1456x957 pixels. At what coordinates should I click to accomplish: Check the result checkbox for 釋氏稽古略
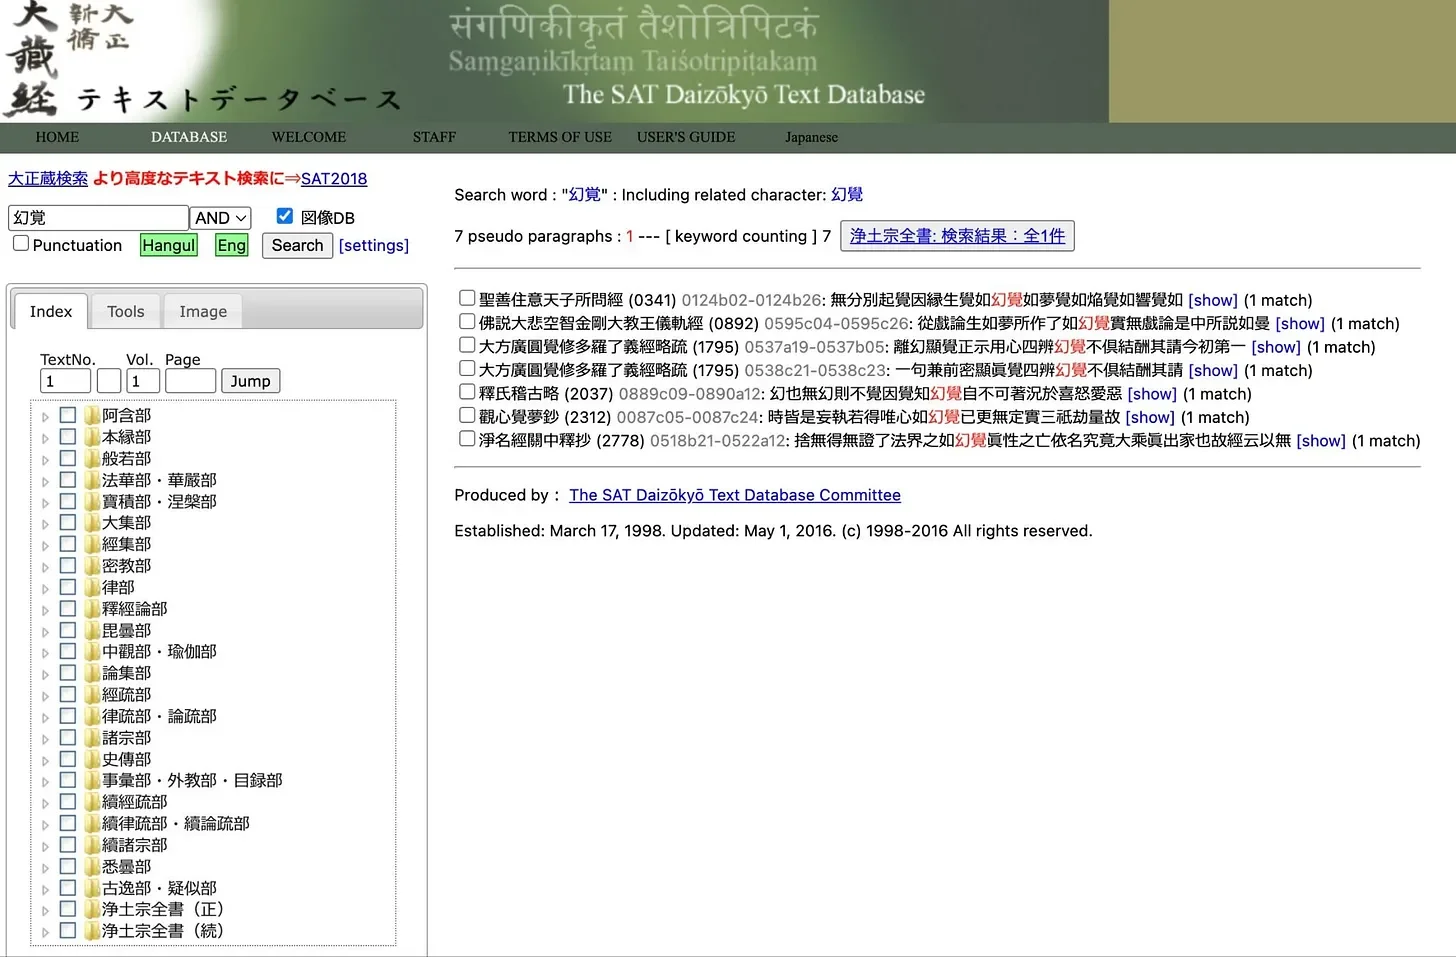(x=467, y=392)
